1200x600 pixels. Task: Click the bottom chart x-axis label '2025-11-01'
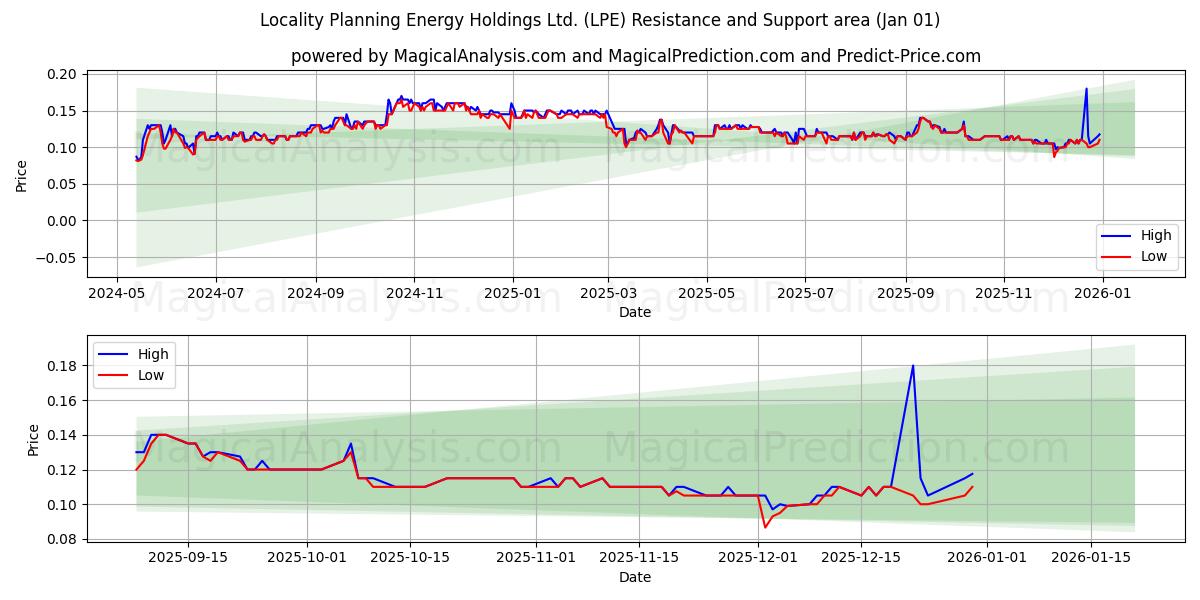[x=536, y=559]
